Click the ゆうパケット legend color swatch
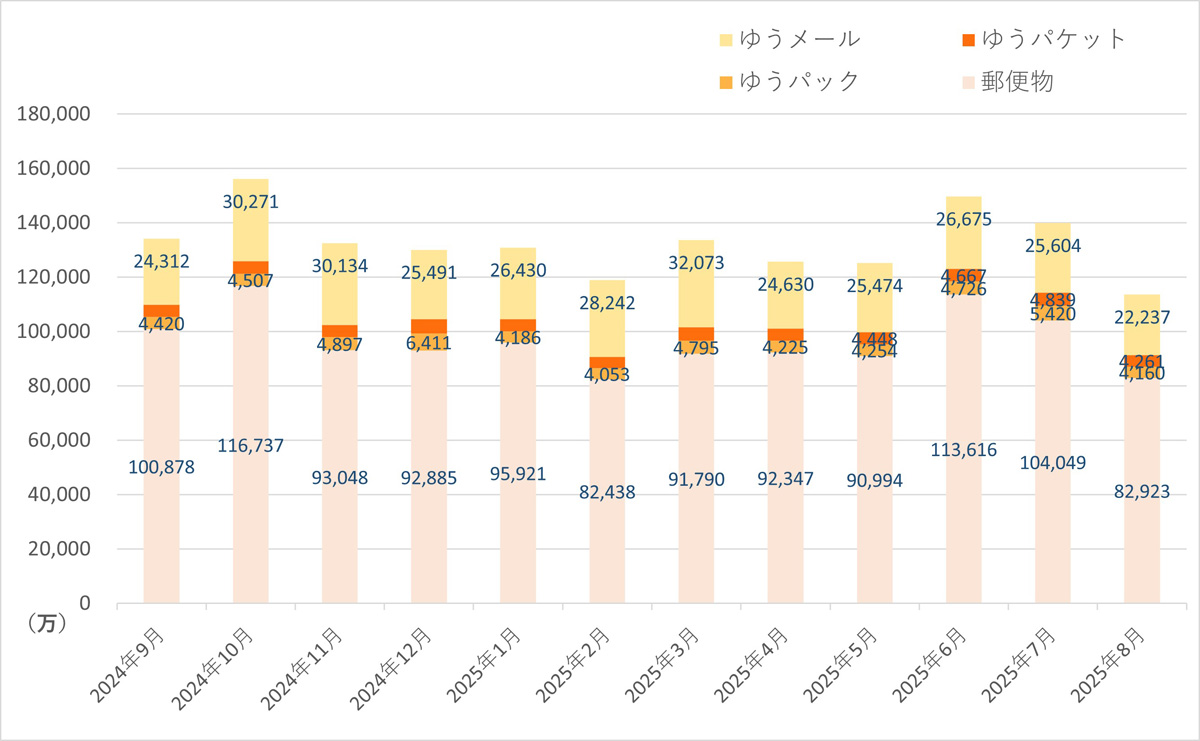 tap(966, 40)
